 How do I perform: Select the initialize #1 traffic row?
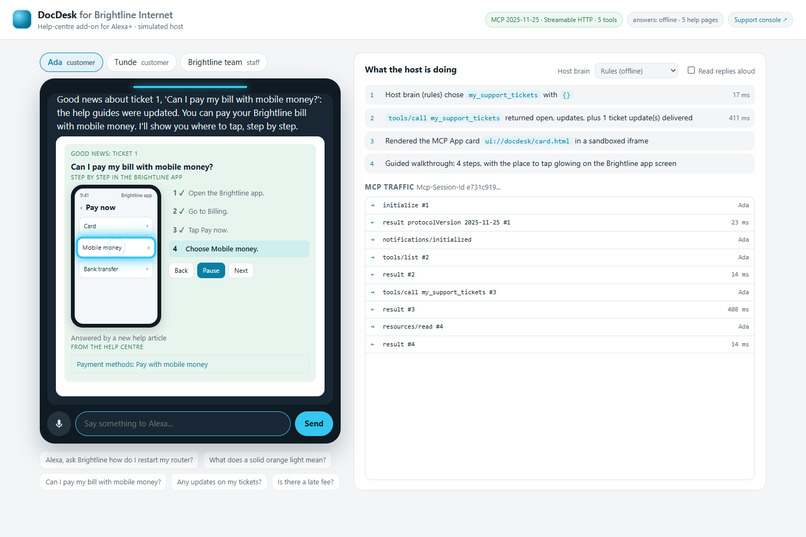pos(559,206)
